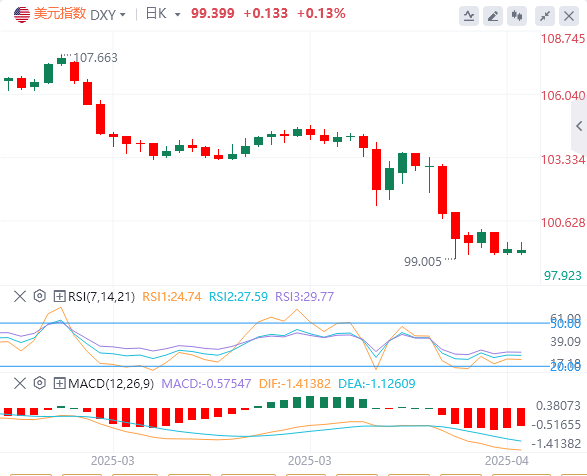
Task: Select the drawing pencil tool
Action: click(x=493, y=16)
